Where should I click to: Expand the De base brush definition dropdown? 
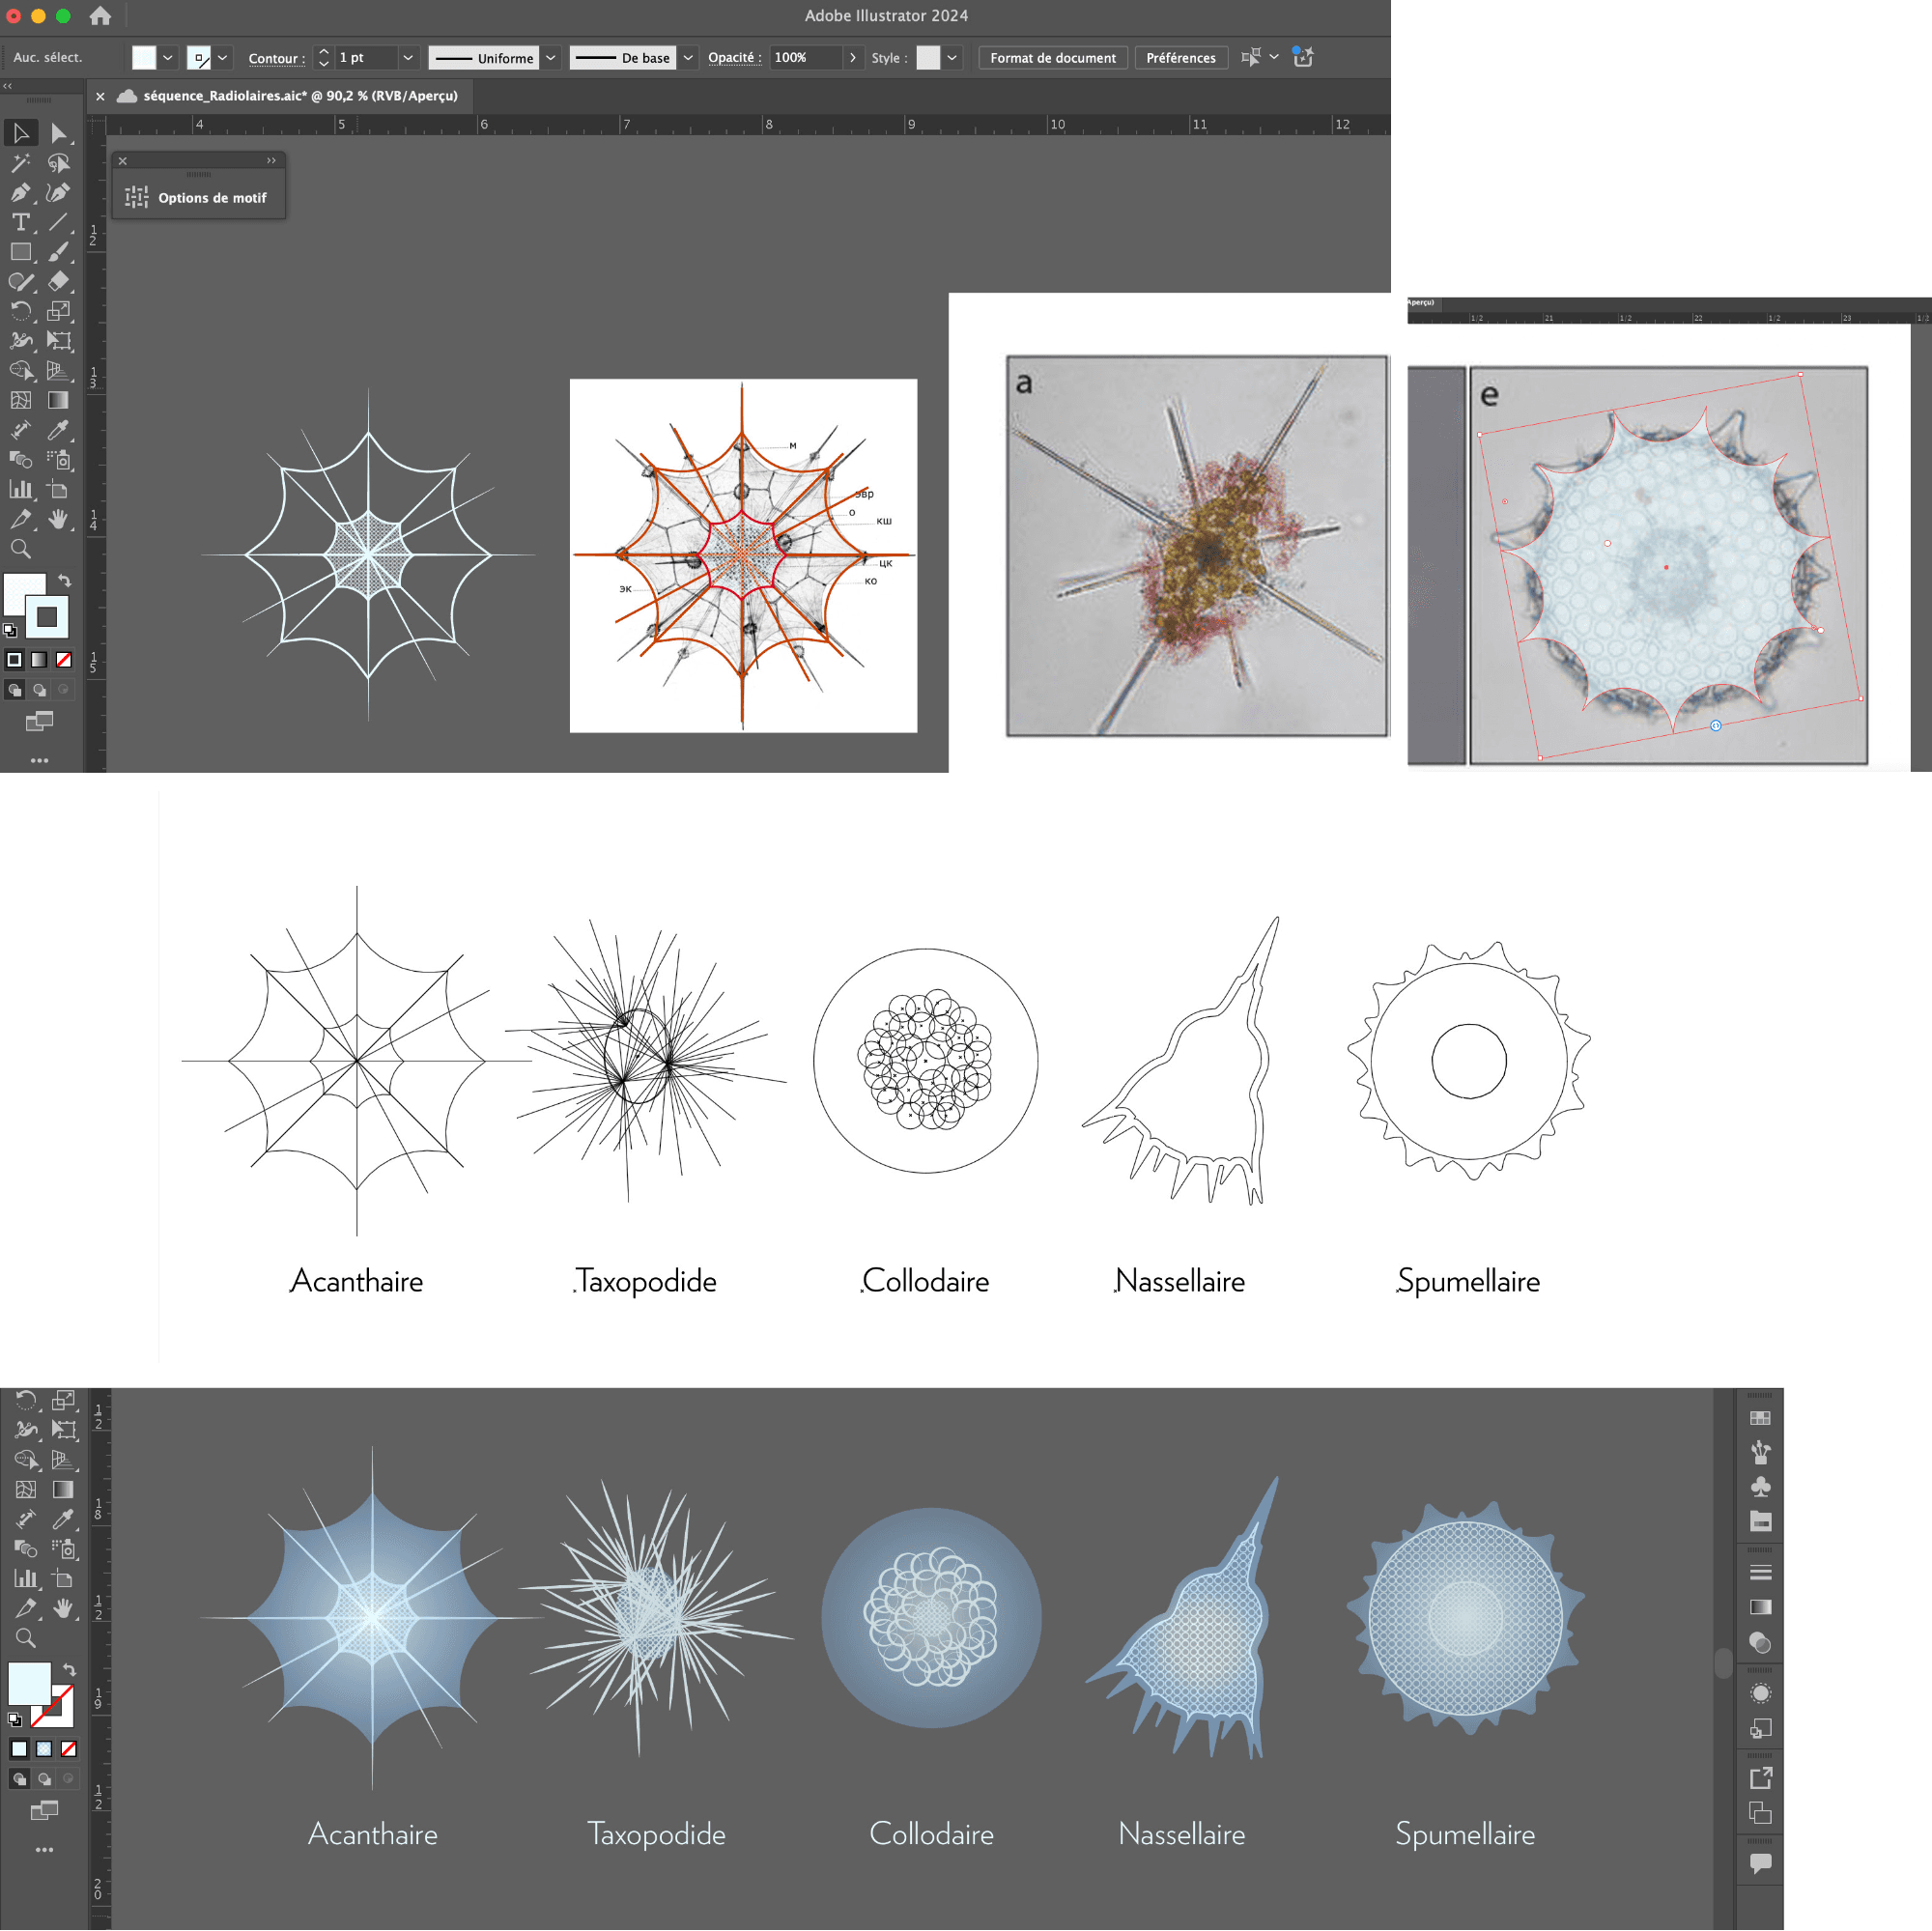tap(688, 58)
